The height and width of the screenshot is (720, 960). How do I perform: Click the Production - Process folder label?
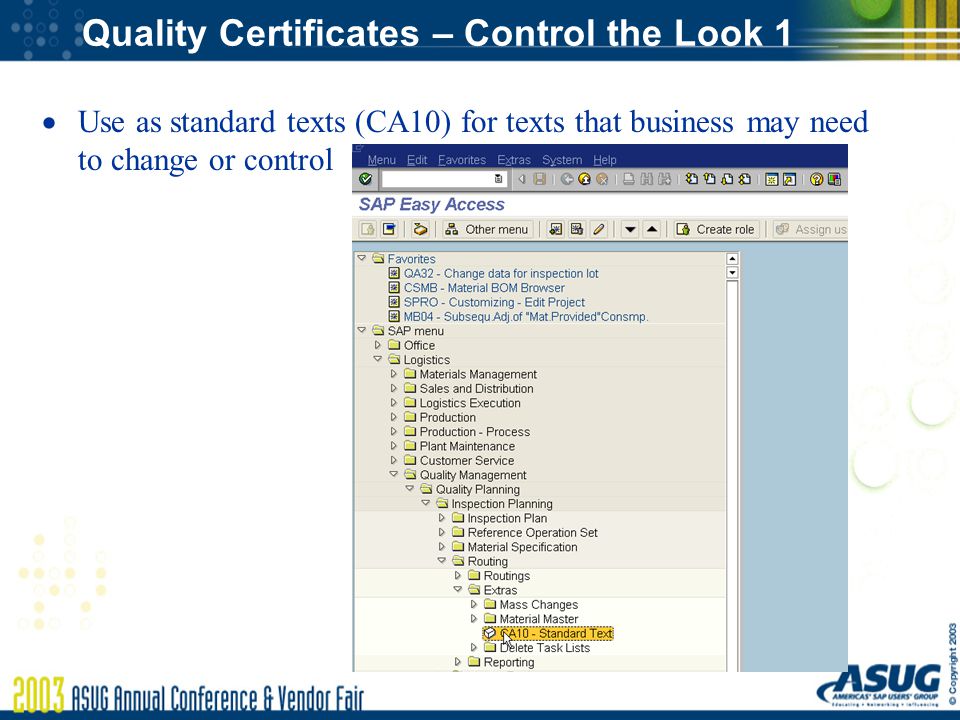pos(474,432)
